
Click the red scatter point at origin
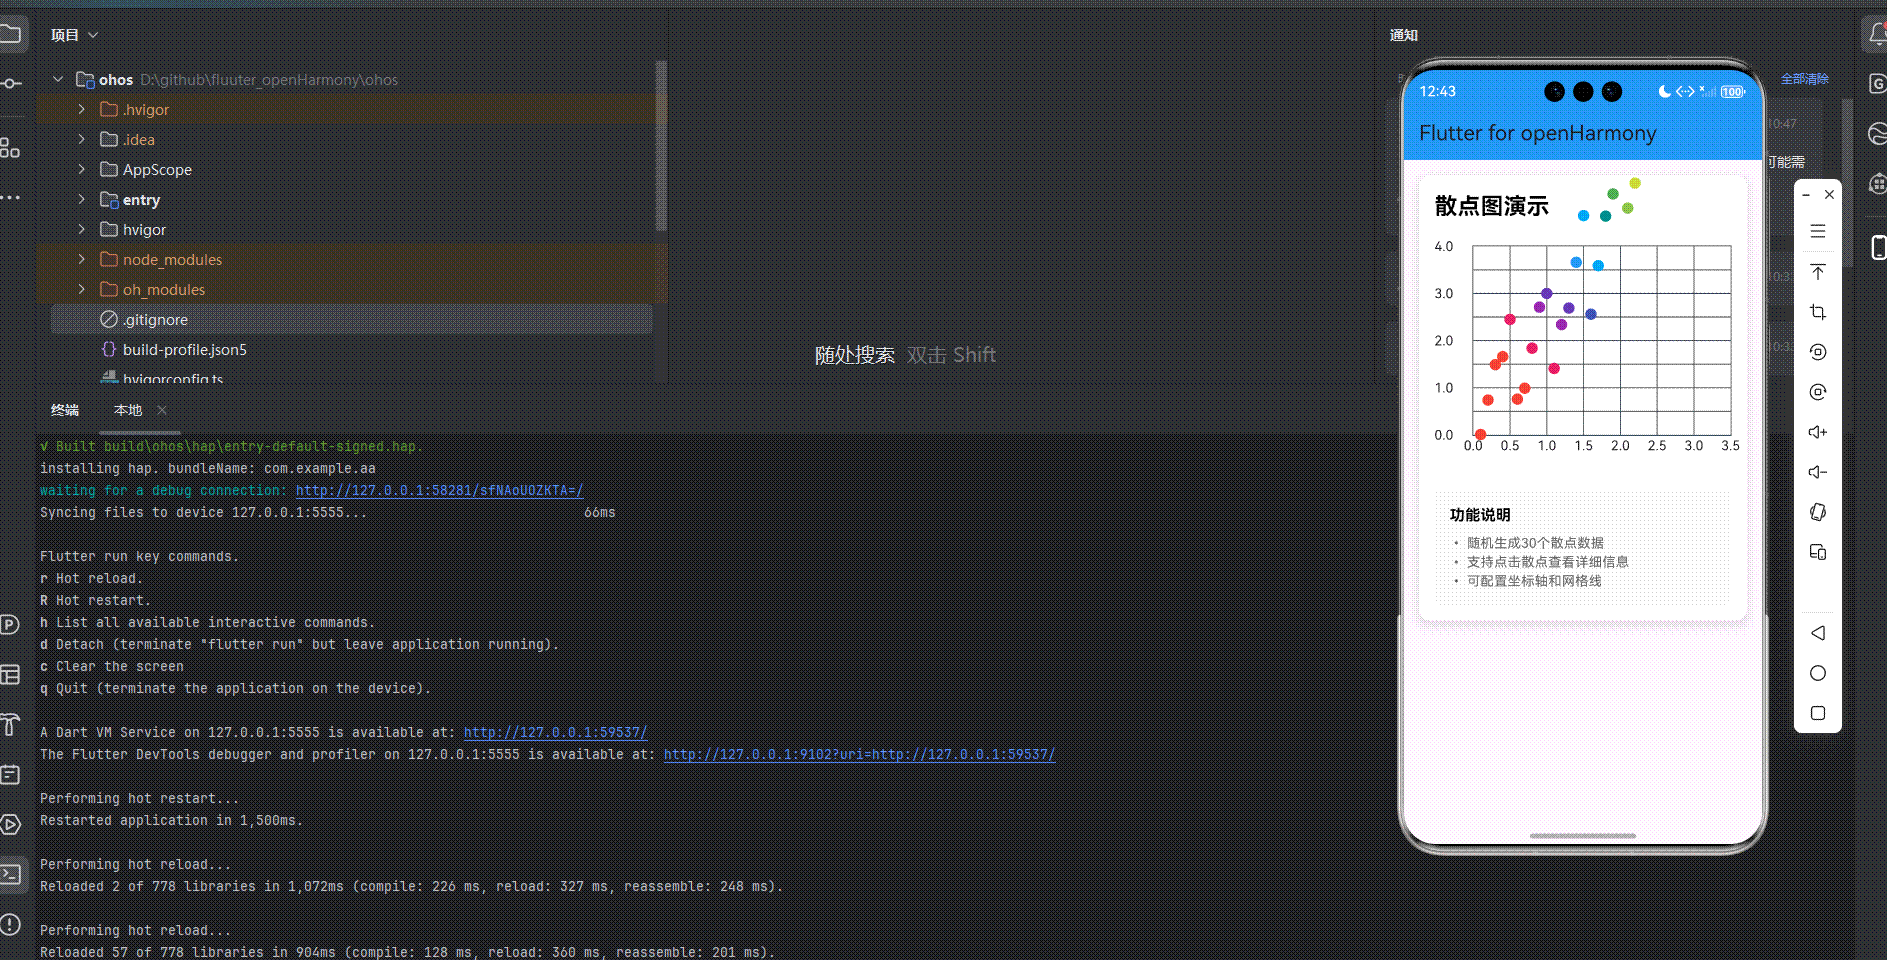pos(1480,434)
